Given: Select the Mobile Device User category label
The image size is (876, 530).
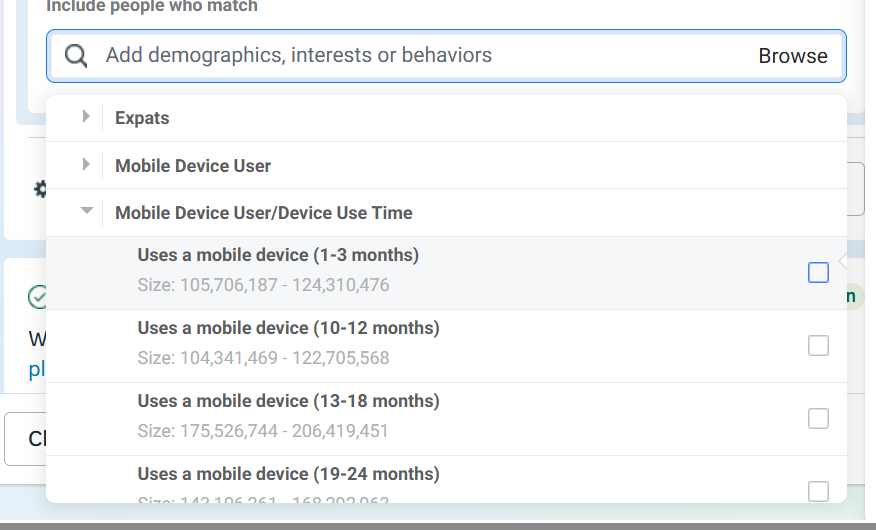Looking at the screenshot, I should tap(193, 166).
